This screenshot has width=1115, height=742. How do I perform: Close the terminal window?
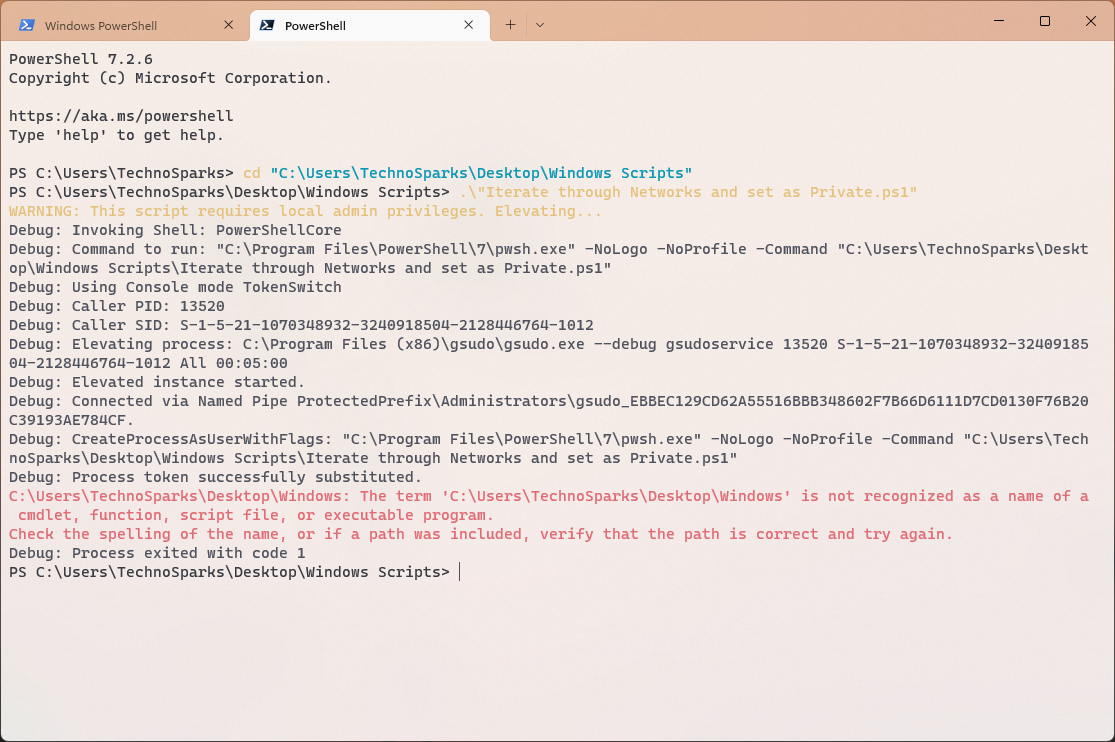click(1091, 21)
